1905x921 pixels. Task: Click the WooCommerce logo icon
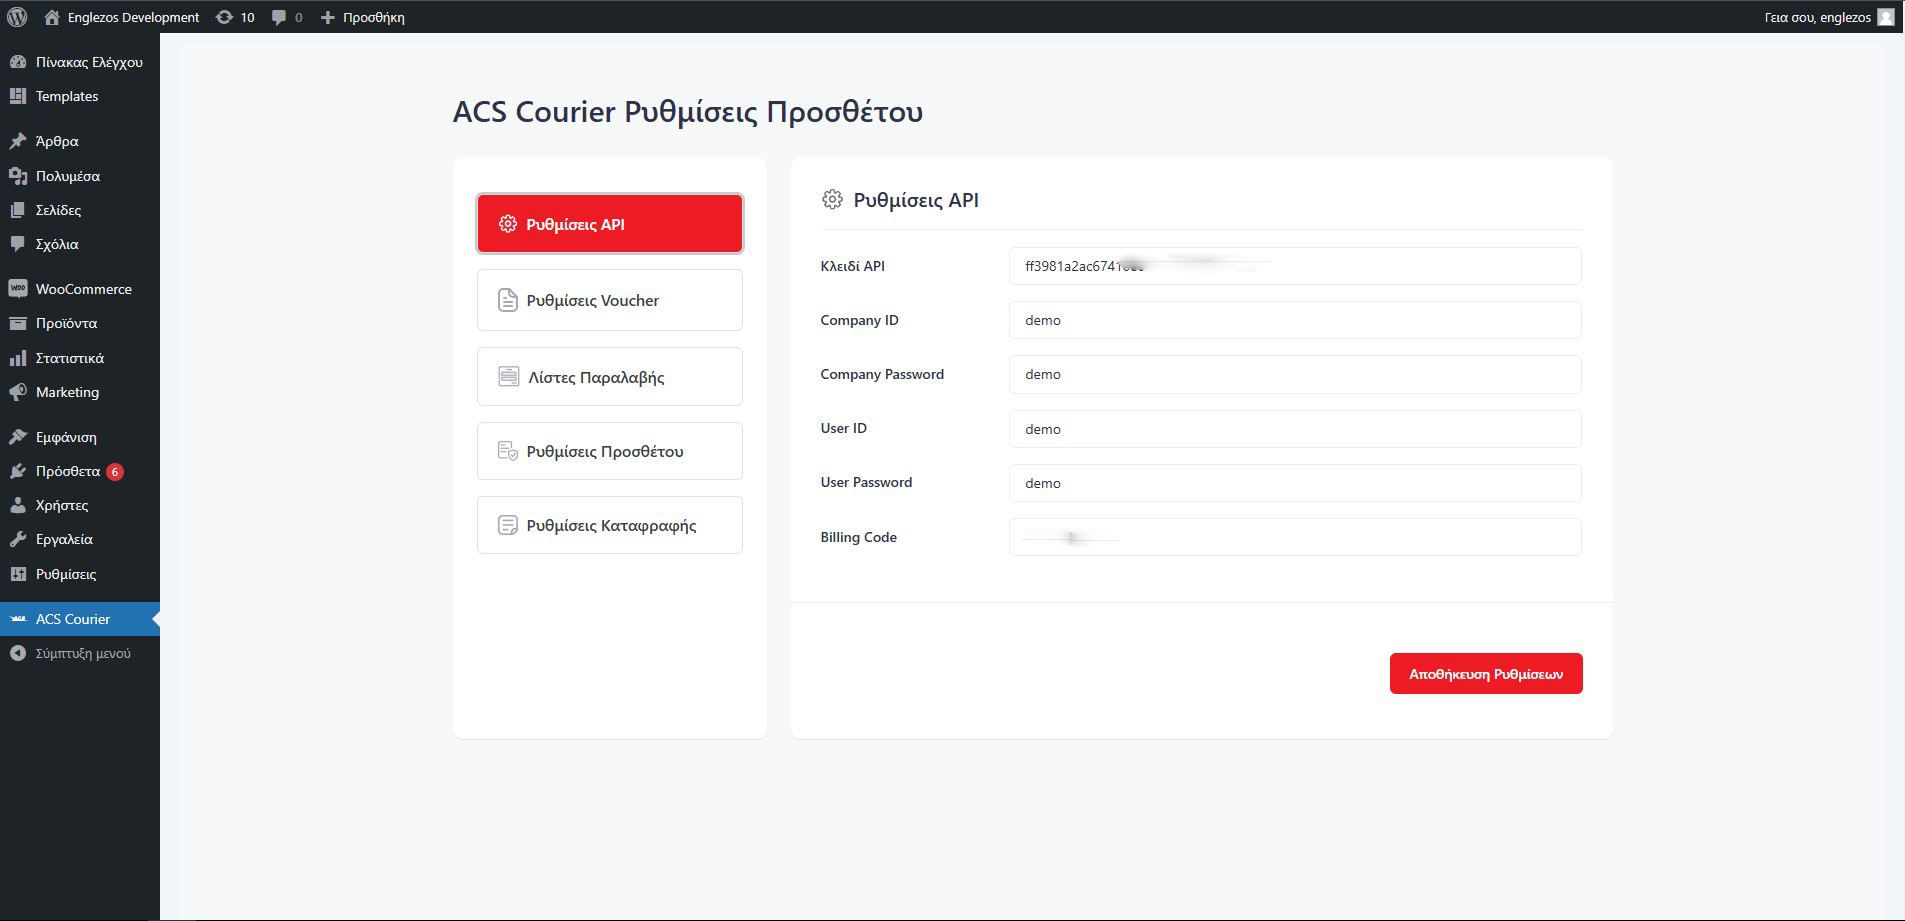(17, 289)
